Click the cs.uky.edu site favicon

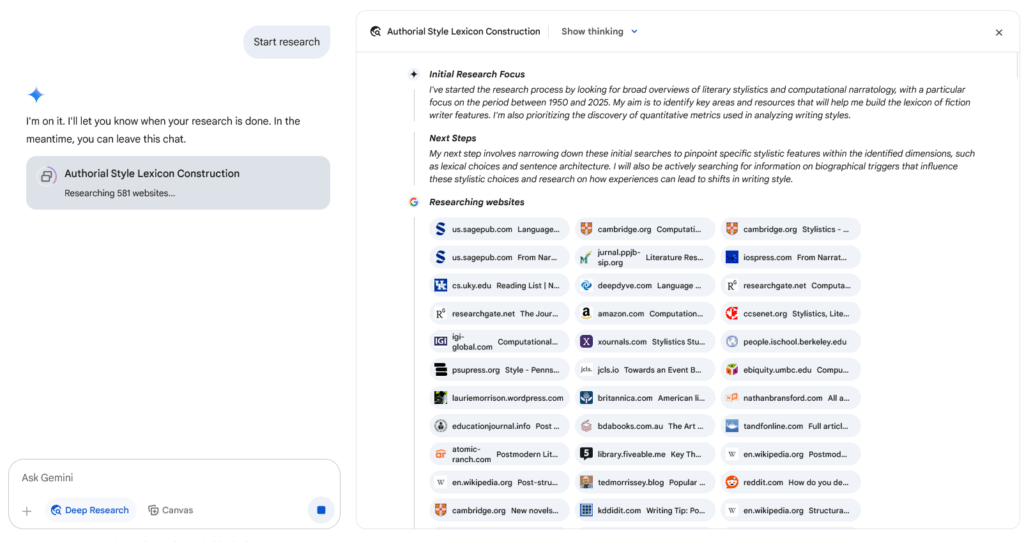tap(441, 285)
